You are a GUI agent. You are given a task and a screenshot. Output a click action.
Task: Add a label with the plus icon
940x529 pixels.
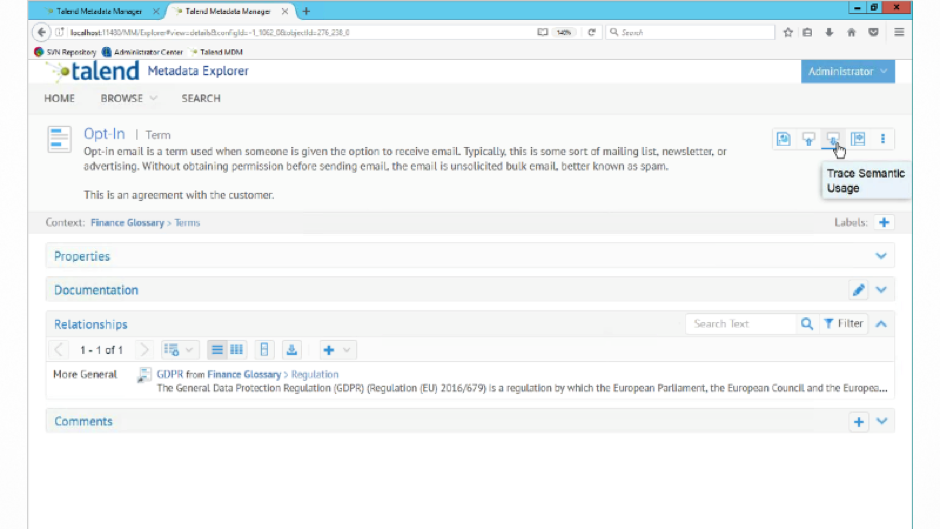coord(884,223)
